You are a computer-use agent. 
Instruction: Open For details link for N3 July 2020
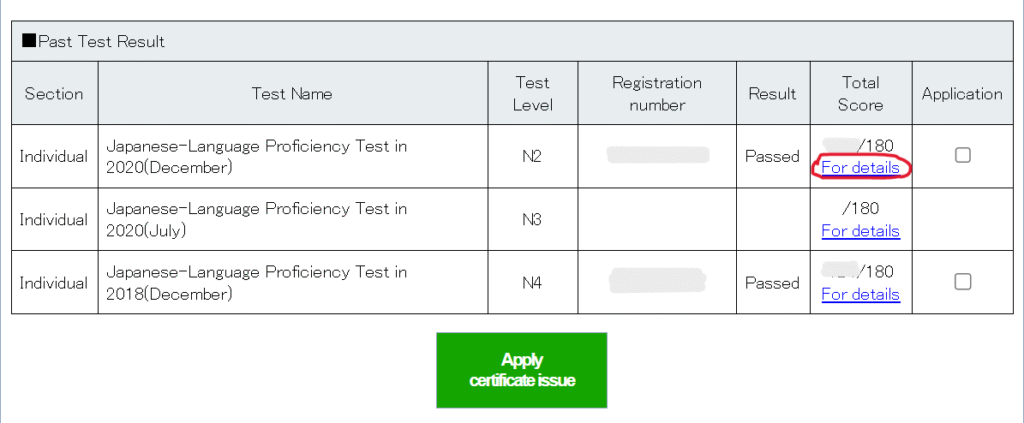coord(860,231)
